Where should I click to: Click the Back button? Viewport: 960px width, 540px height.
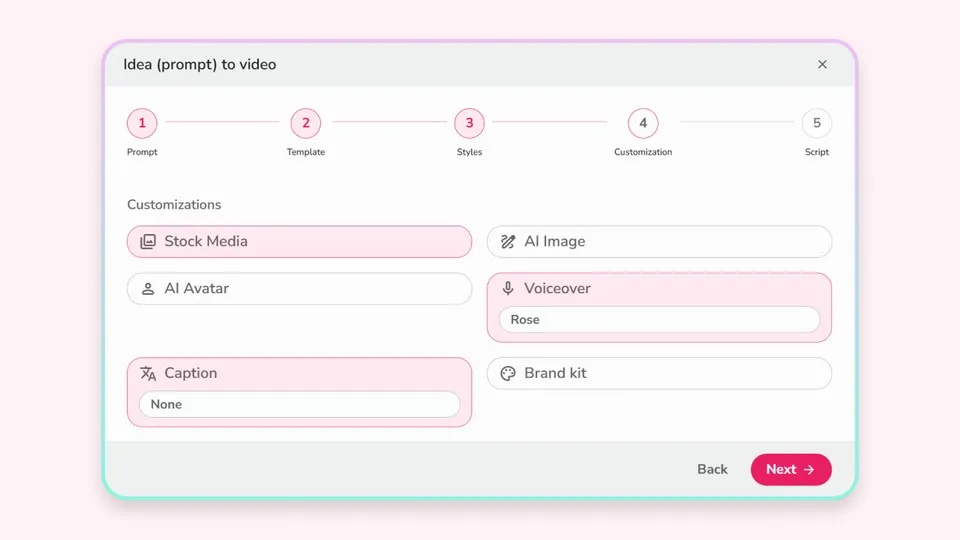tap(712, 470)
